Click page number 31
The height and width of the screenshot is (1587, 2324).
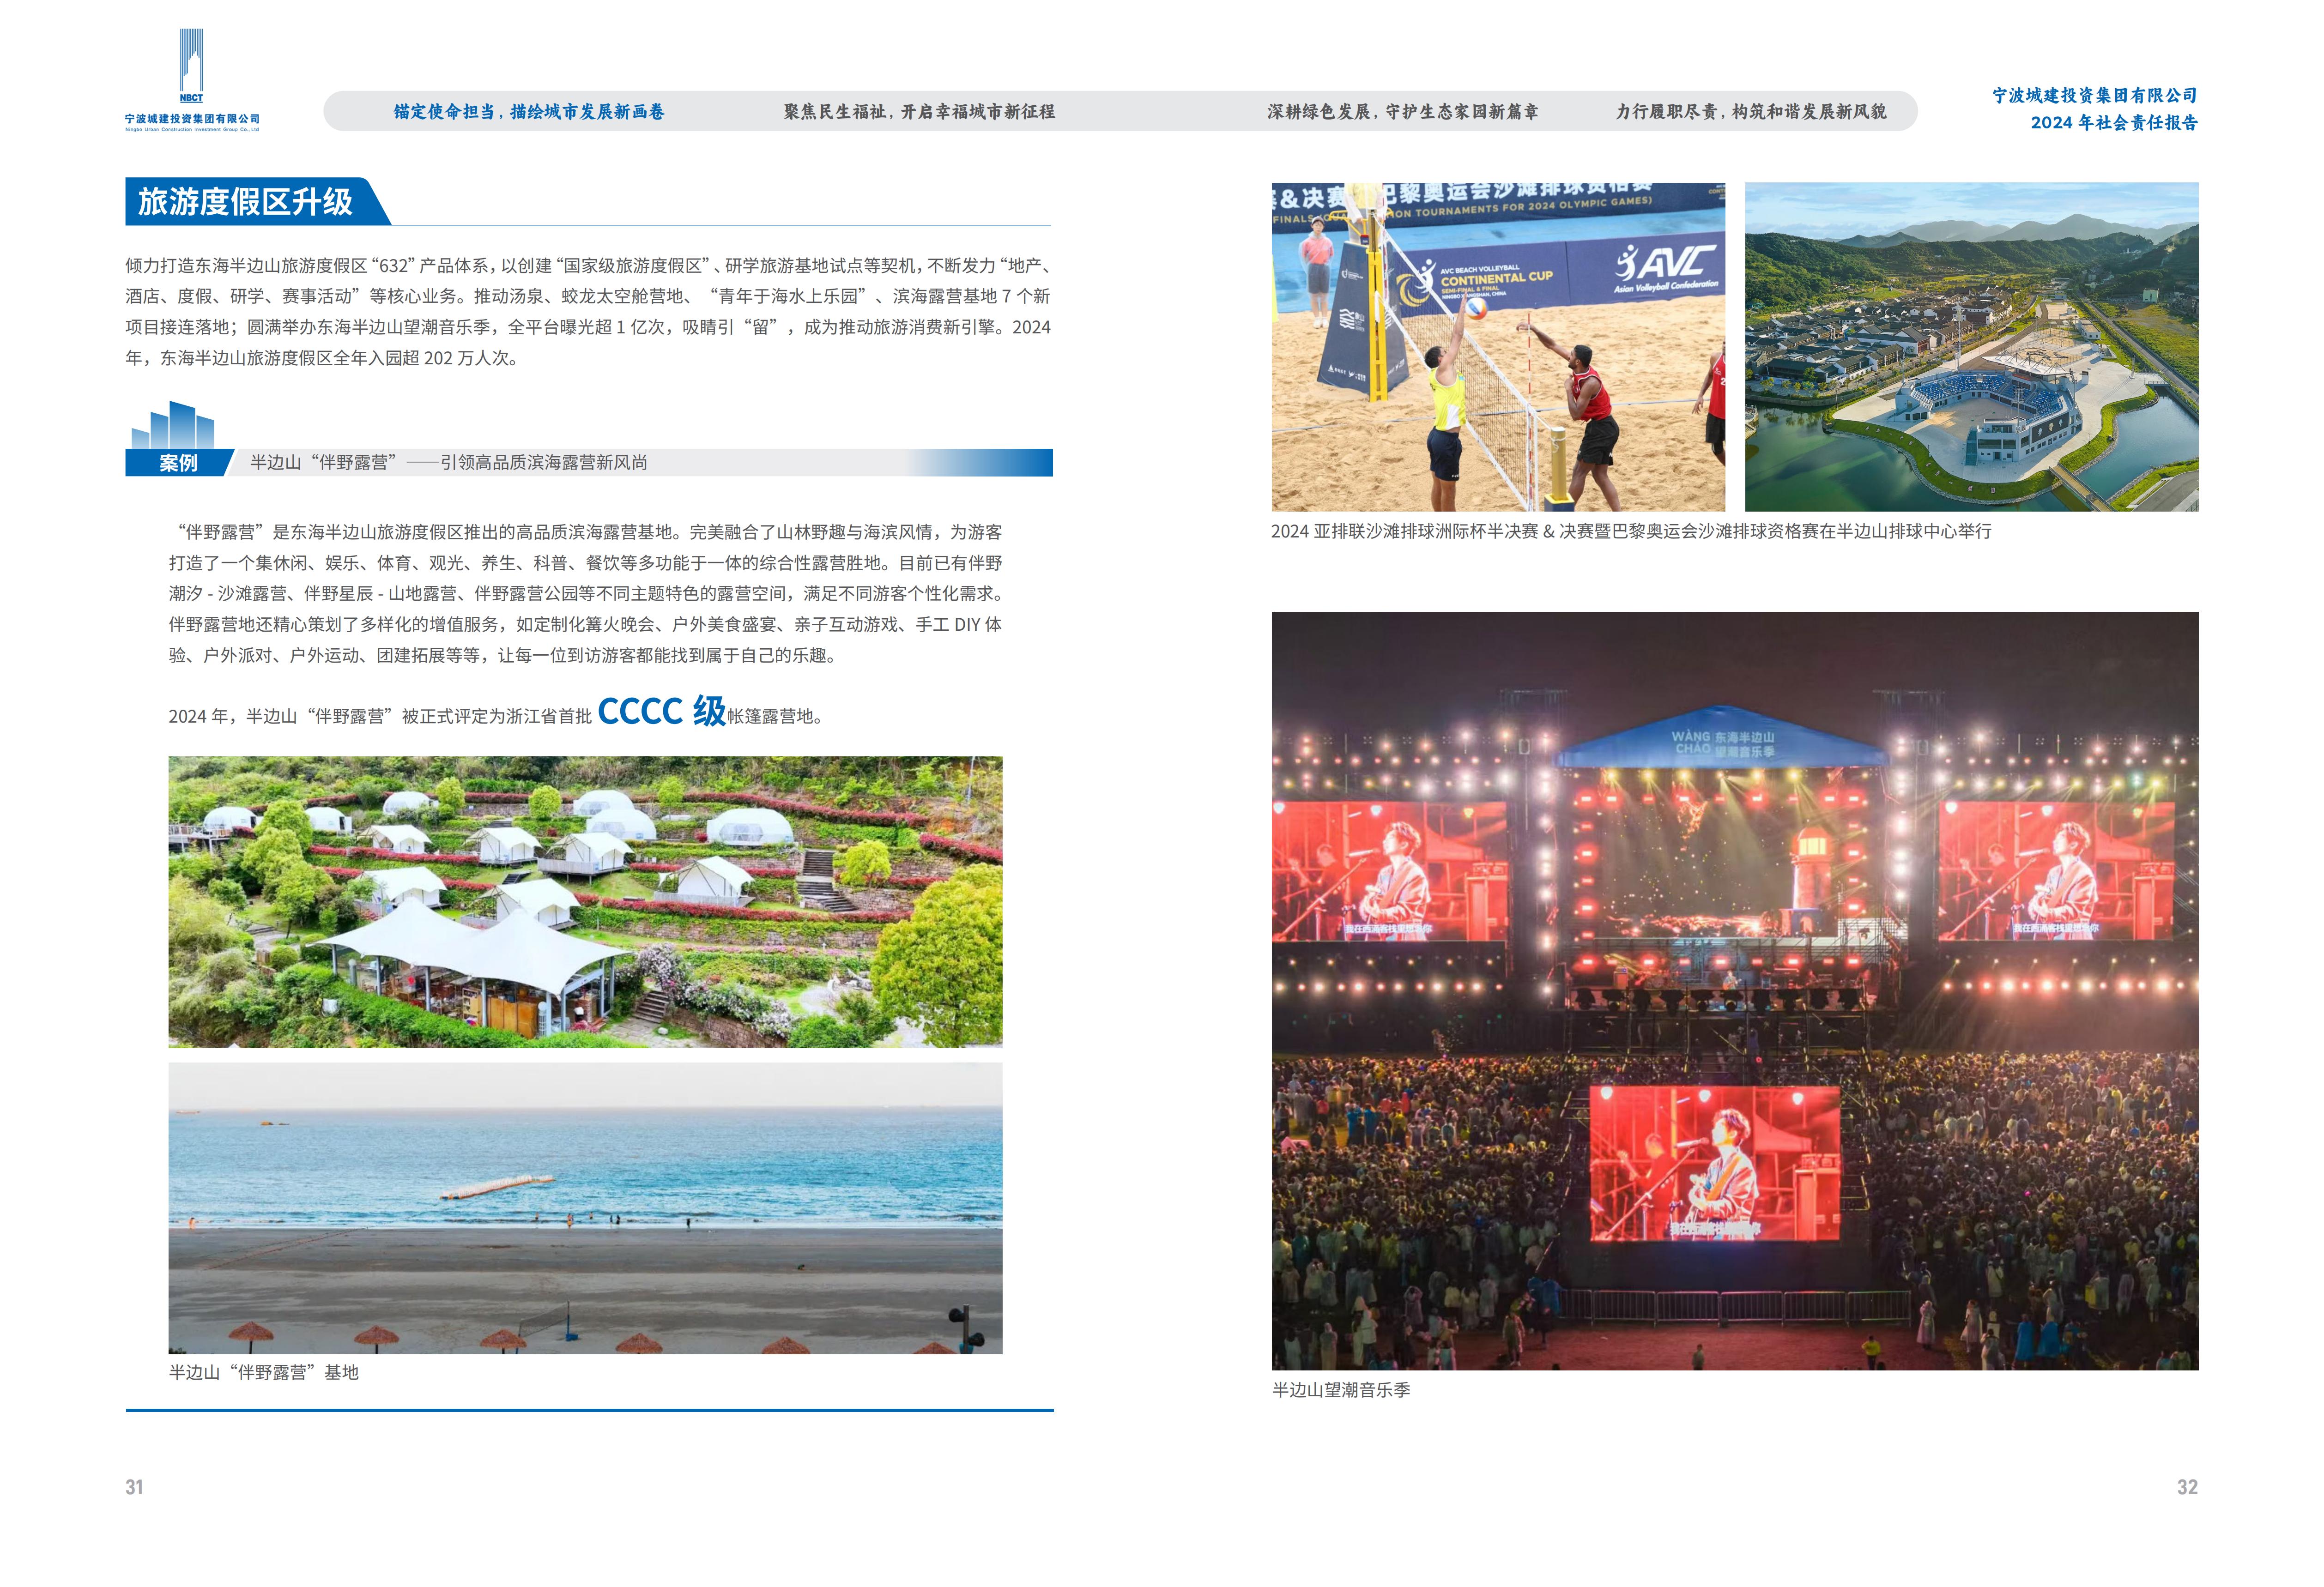click(x=134, y=1487)
